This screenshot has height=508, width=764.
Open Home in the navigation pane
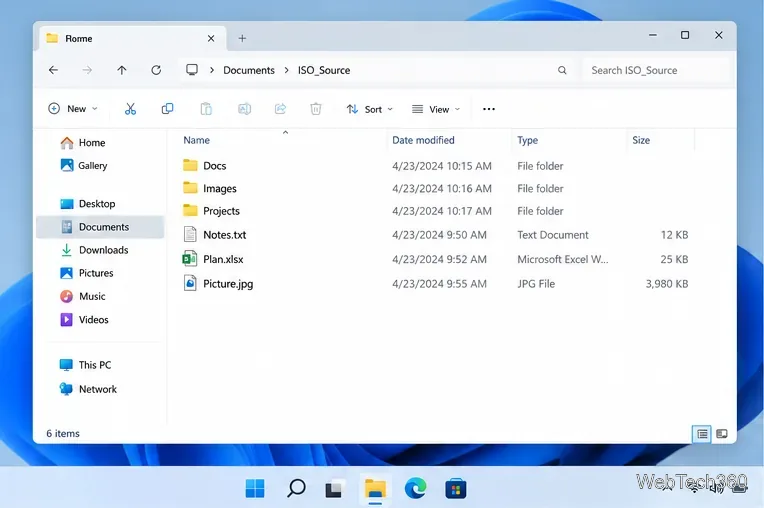(x=83, y=142)
